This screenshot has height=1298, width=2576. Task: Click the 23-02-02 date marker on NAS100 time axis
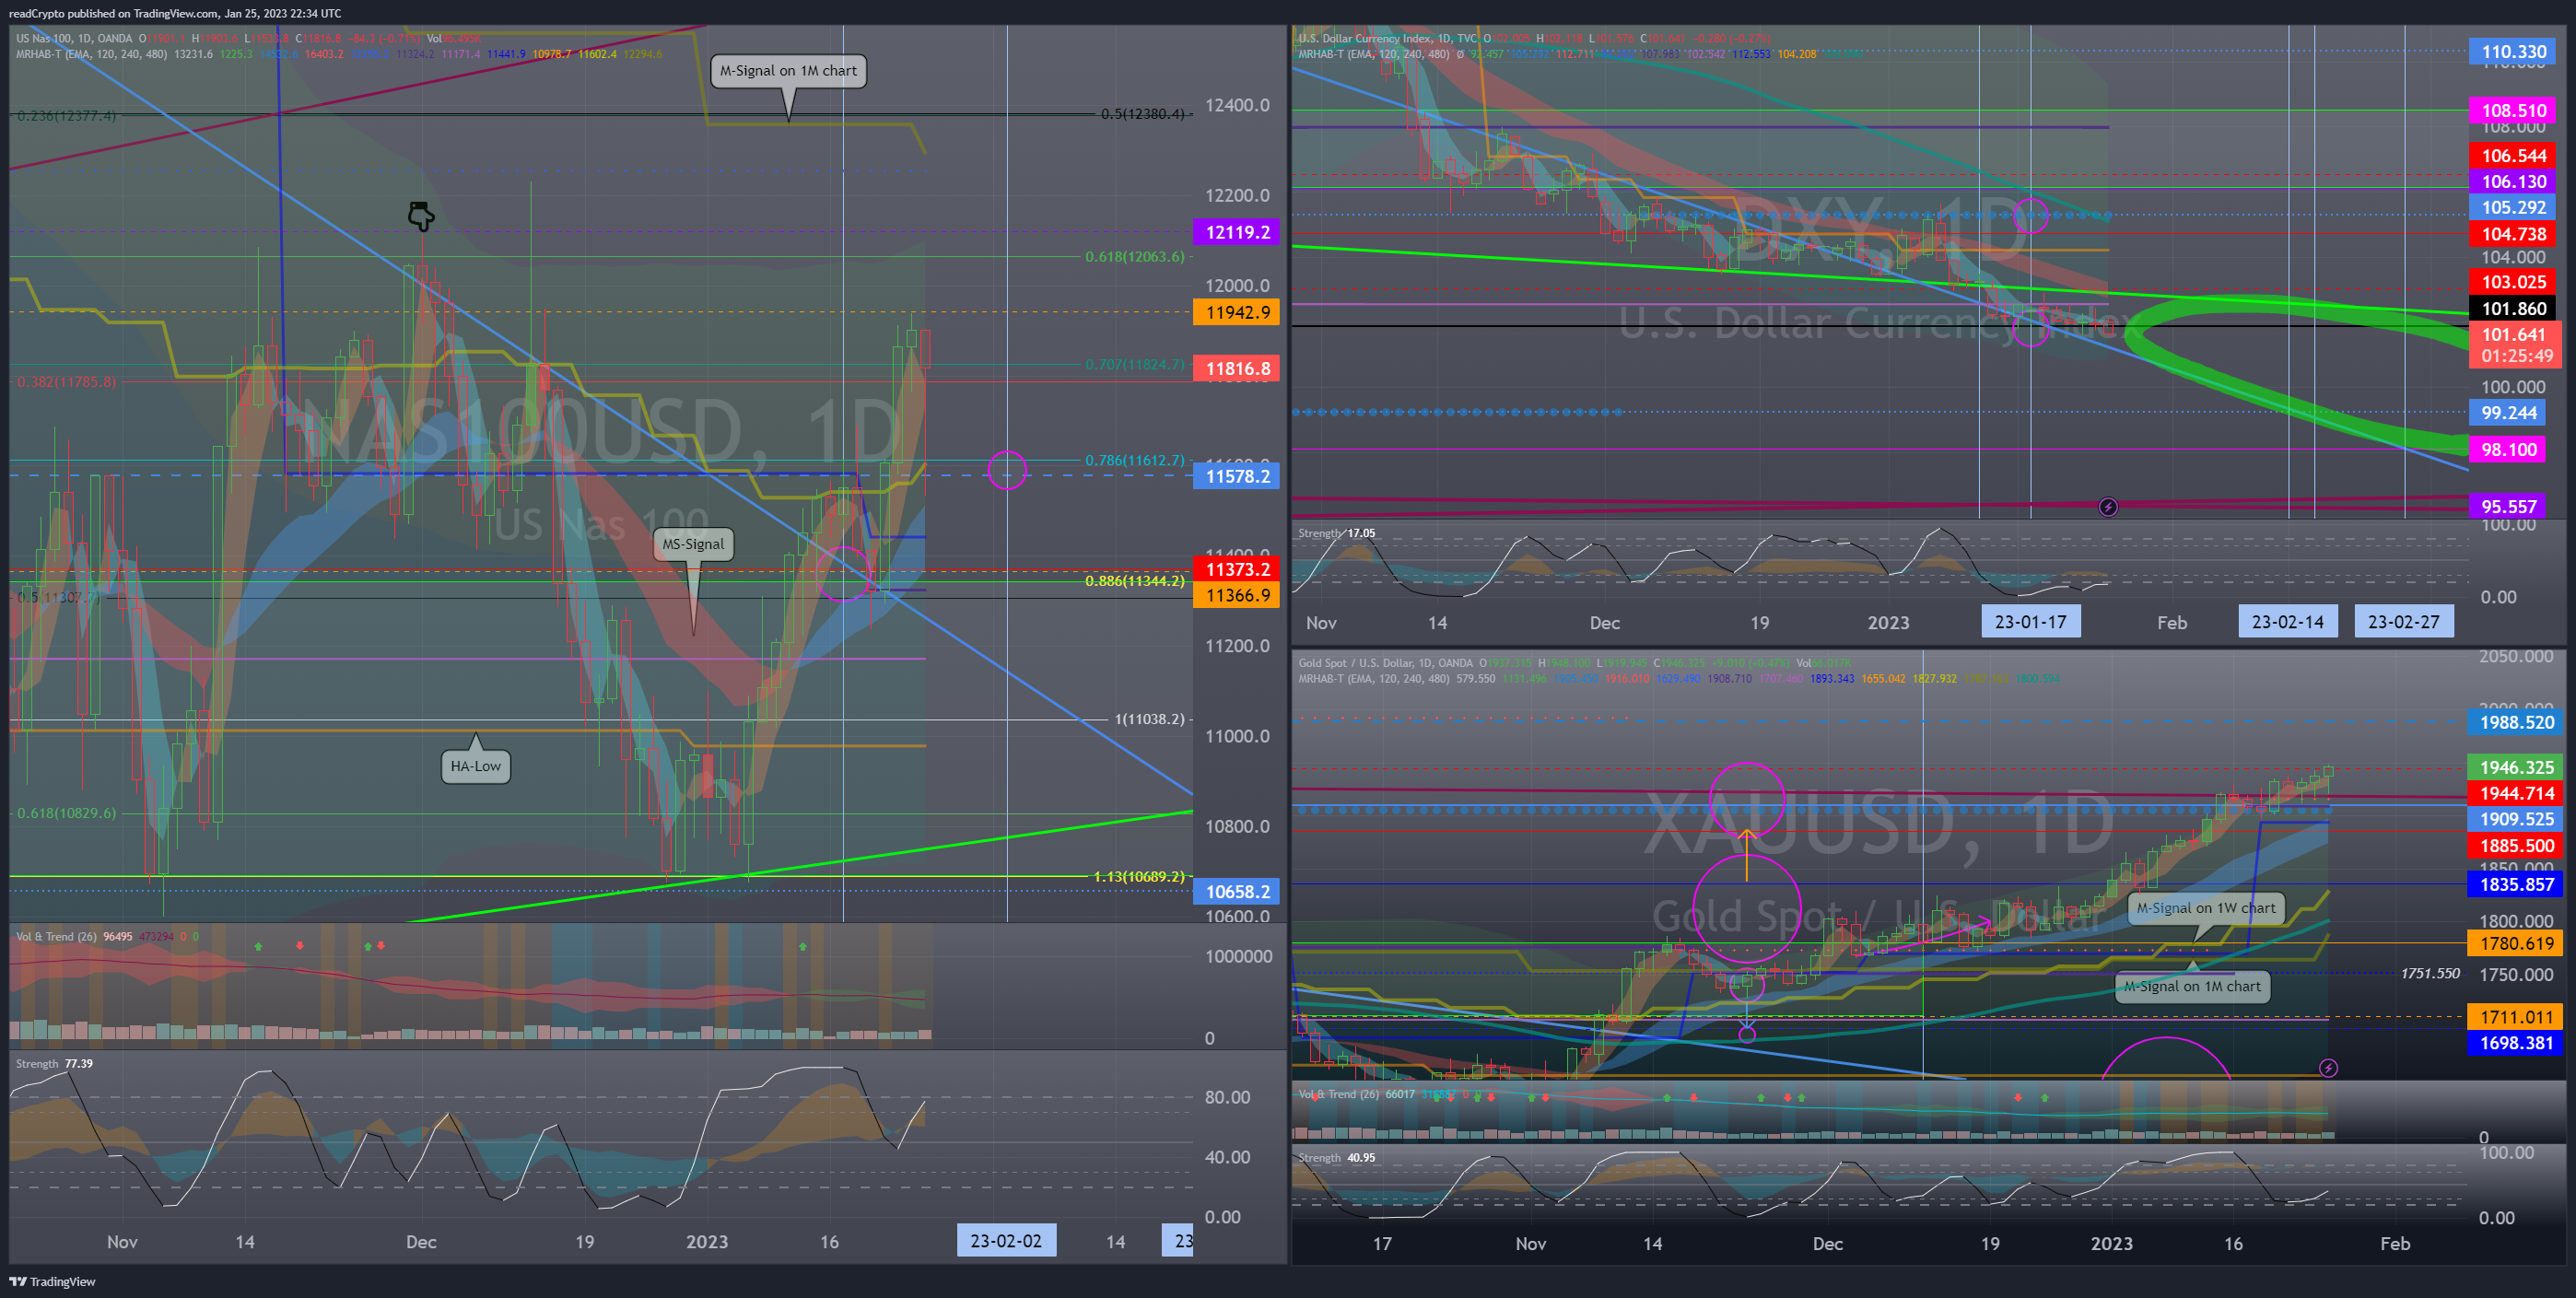coord(1006,1240)
